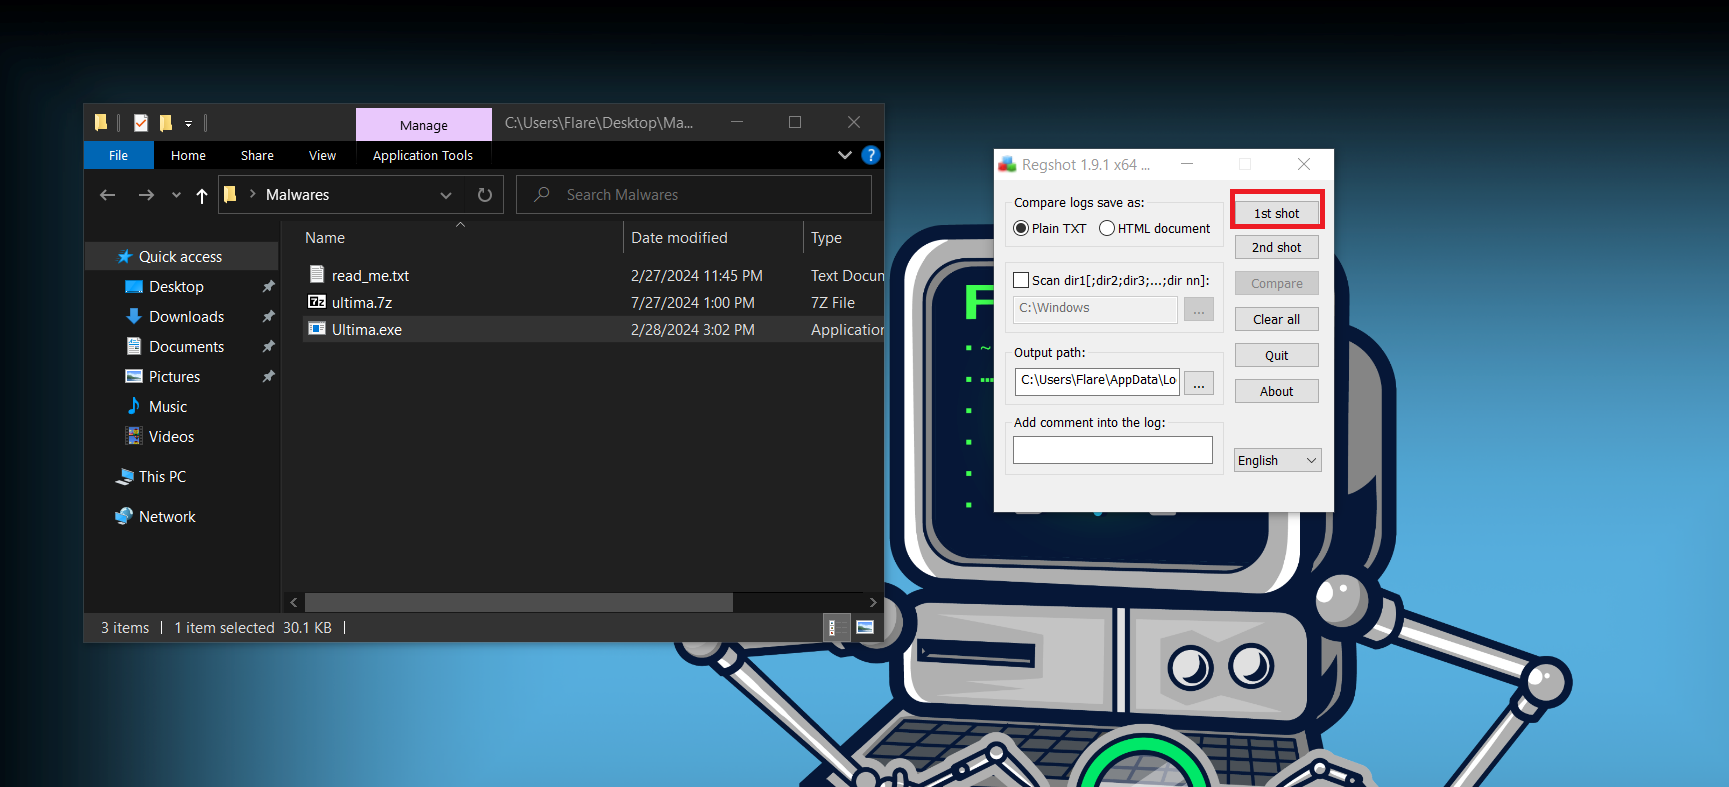Select This PC in the navigation pane
Screen dimensions: 1729x787
(162, 476)
